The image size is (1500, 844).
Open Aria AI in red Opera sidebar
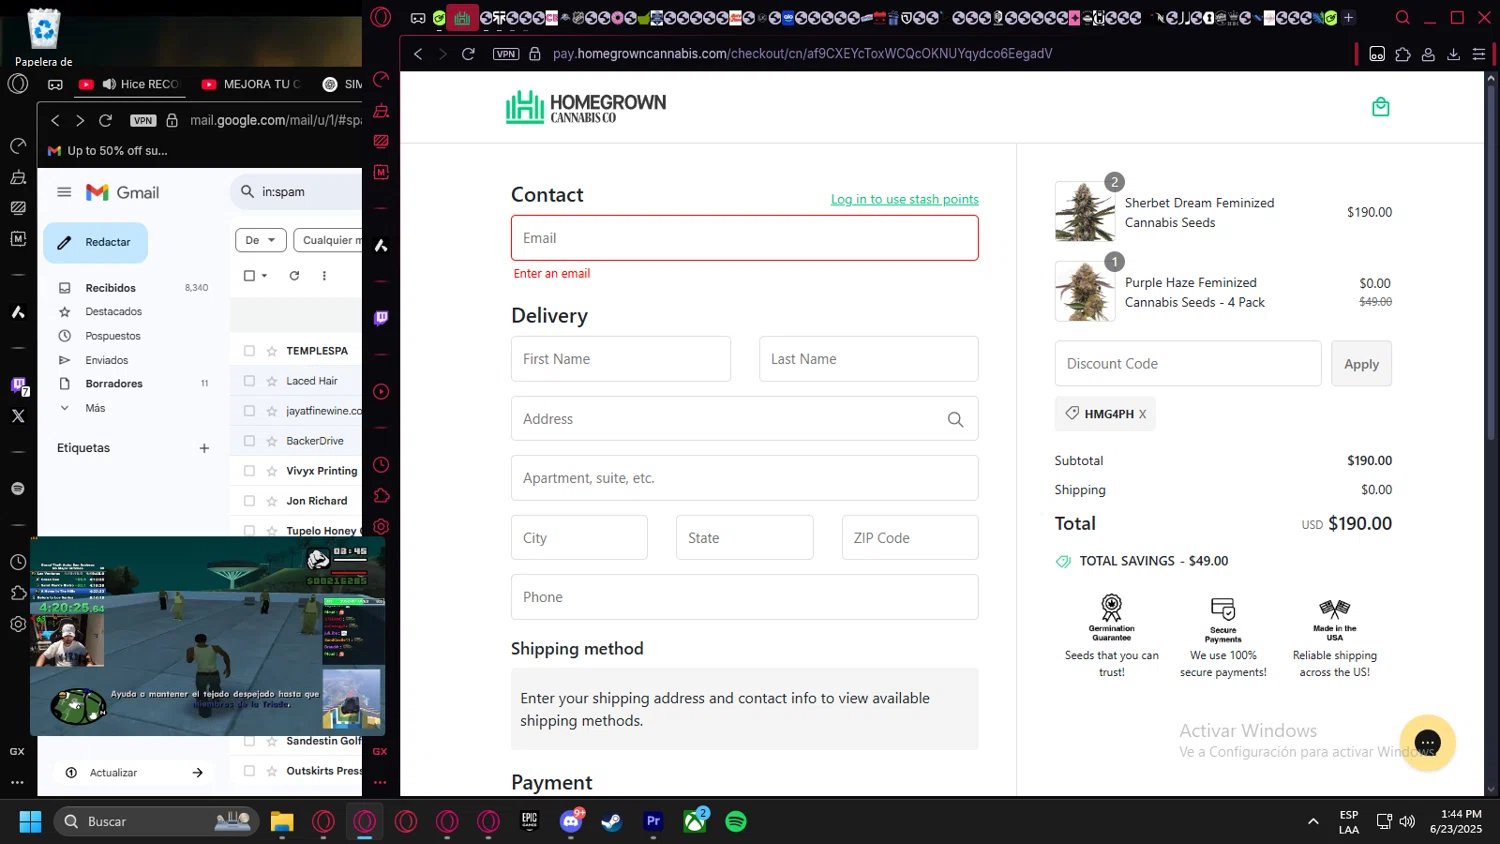click(381, 245)
